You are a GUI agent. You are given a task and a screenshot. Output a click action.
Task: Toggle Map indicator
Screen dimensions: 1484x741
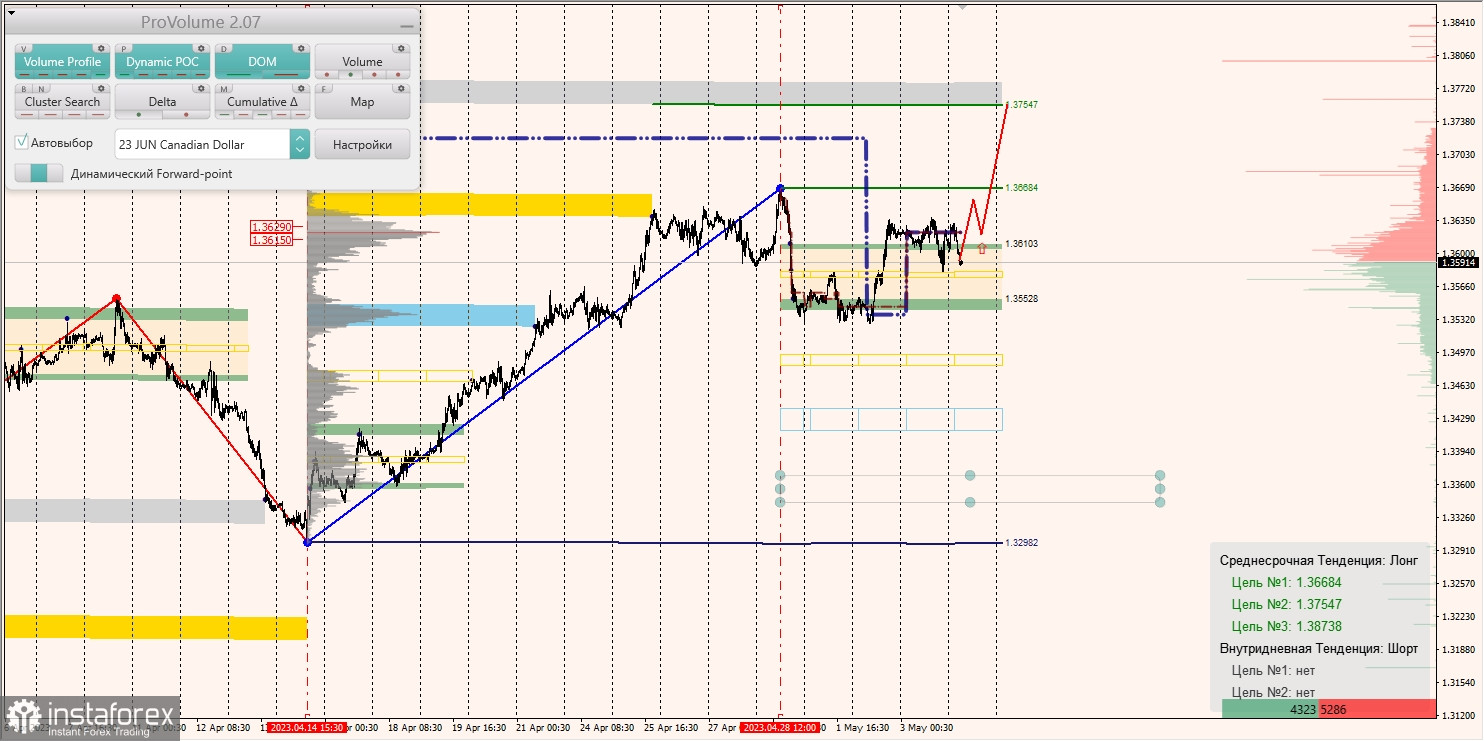(x=362, y=102)
